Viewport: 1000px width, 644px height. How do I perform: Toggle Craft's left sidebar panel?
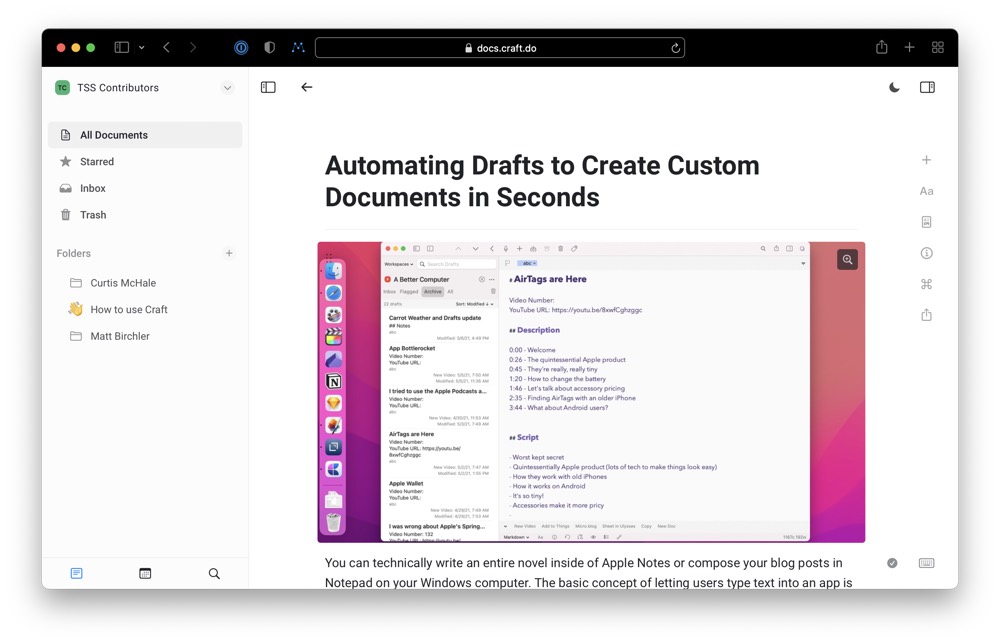[x=268, y=87]
